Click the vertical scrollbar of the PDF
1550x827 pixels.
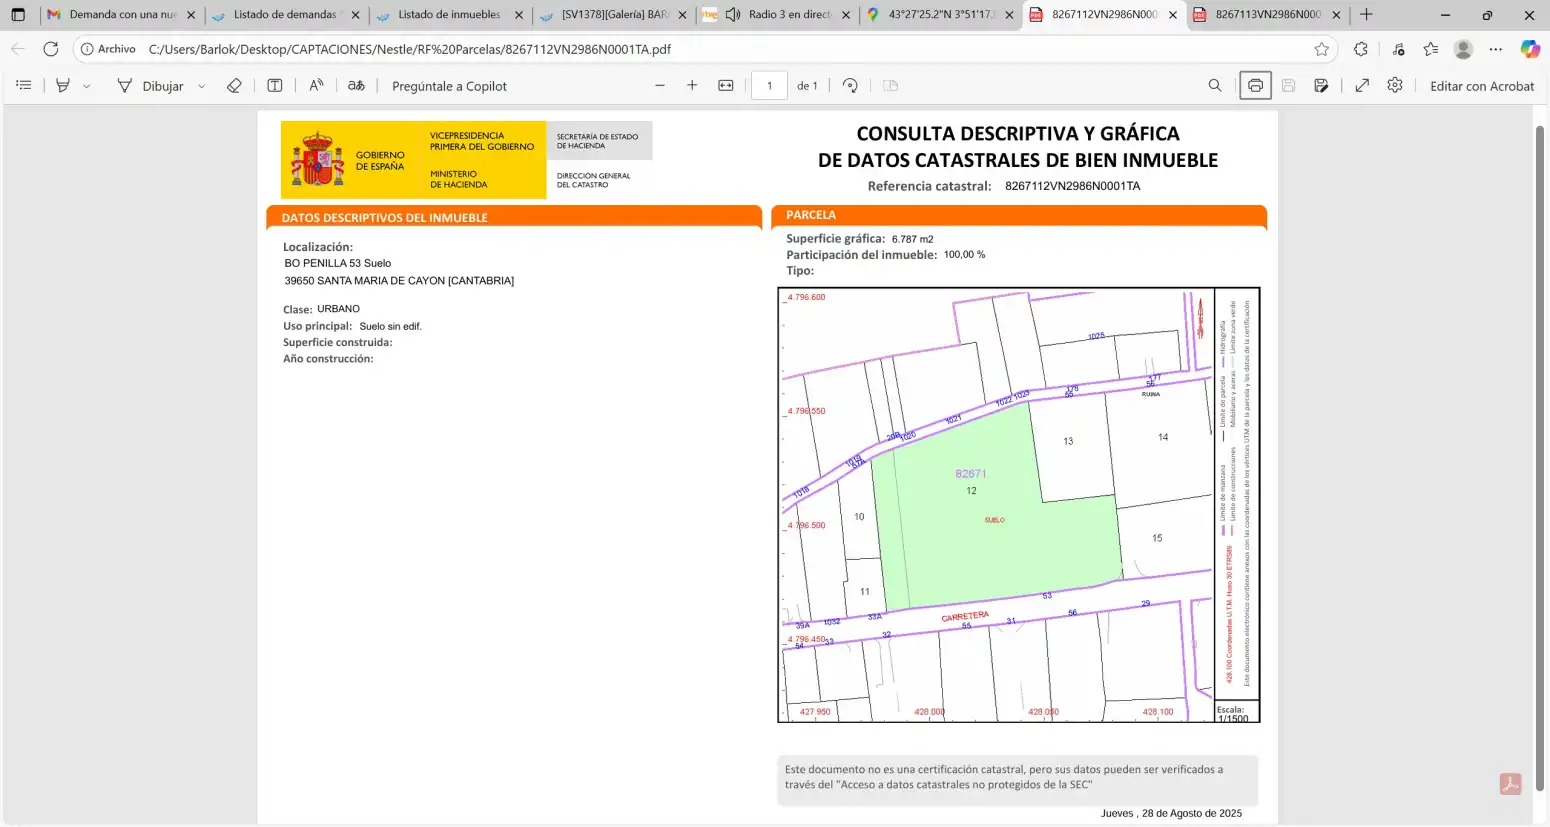pos(1541,460)
